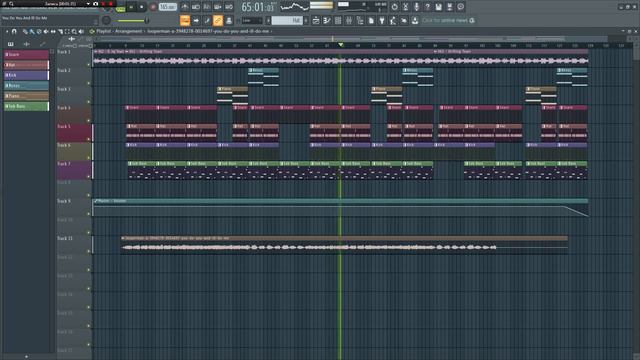The width and height of the screenshot is (640, 360).
Task: Click the time display showing 65:01:03
Action: 258,7
